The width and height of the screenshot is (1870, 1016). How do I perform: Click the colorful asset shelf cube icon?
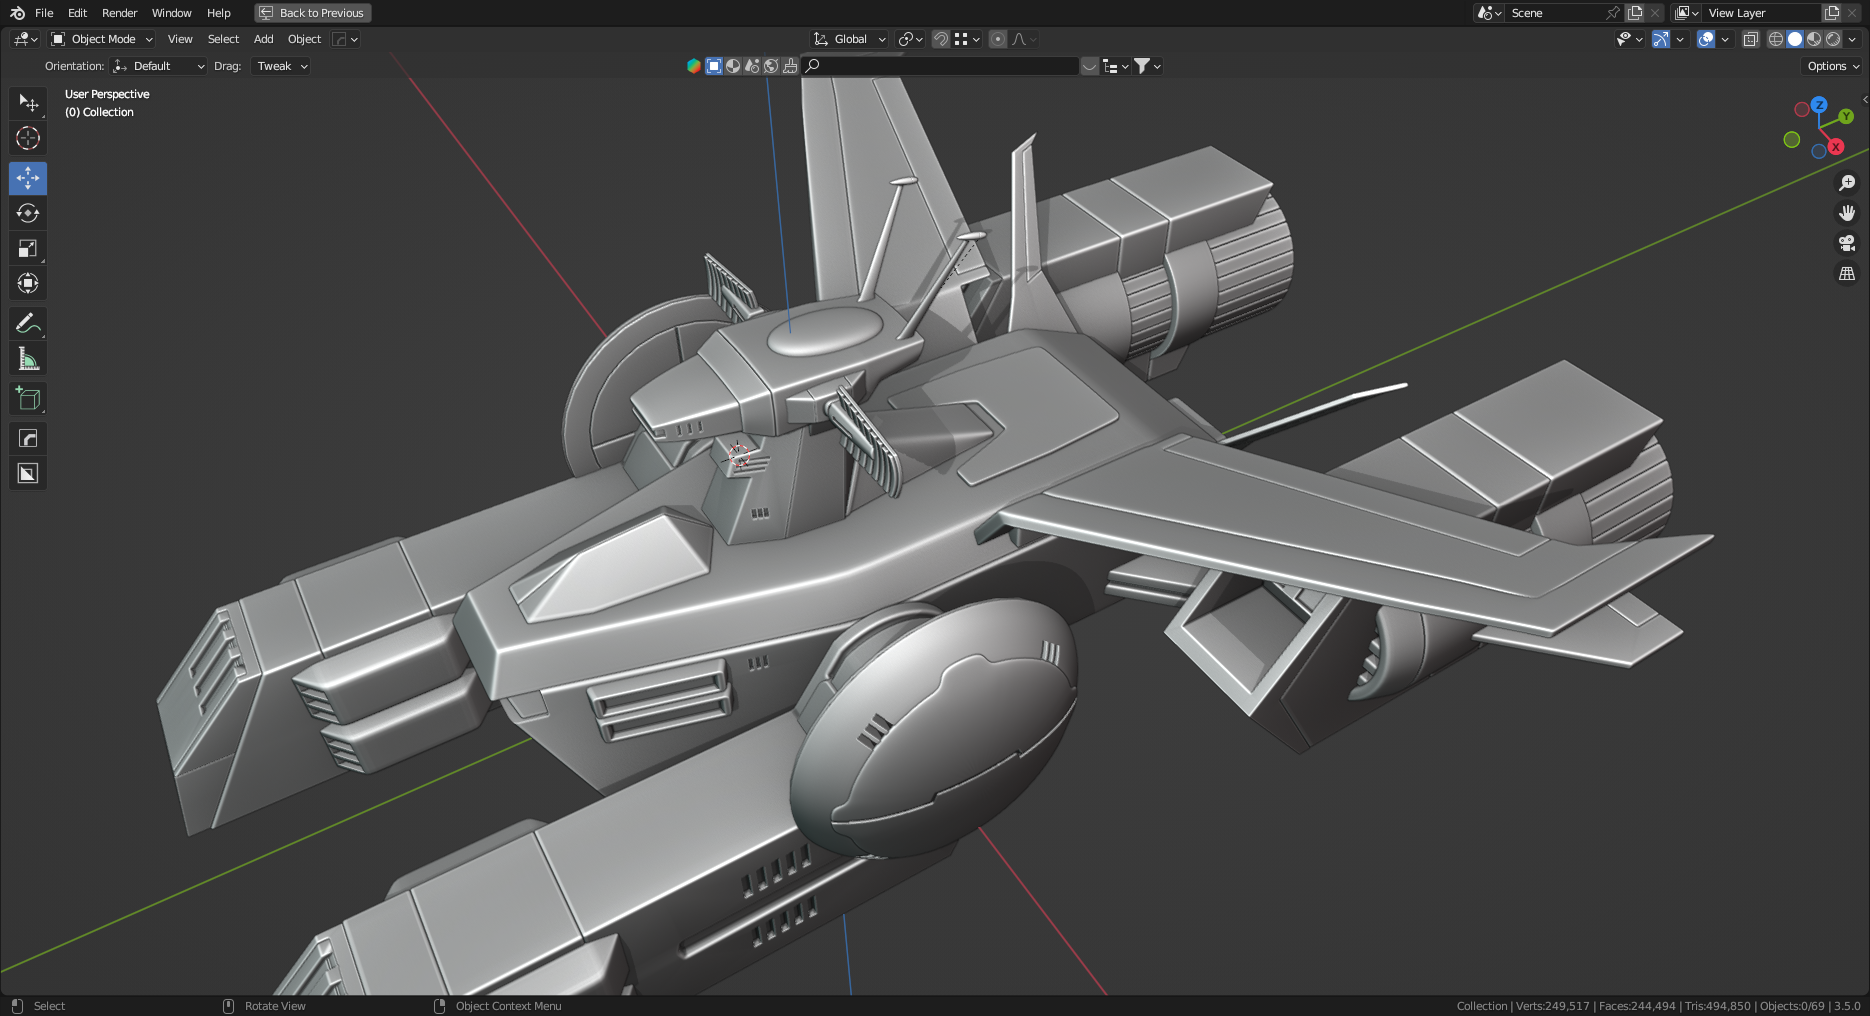point(694,66)
